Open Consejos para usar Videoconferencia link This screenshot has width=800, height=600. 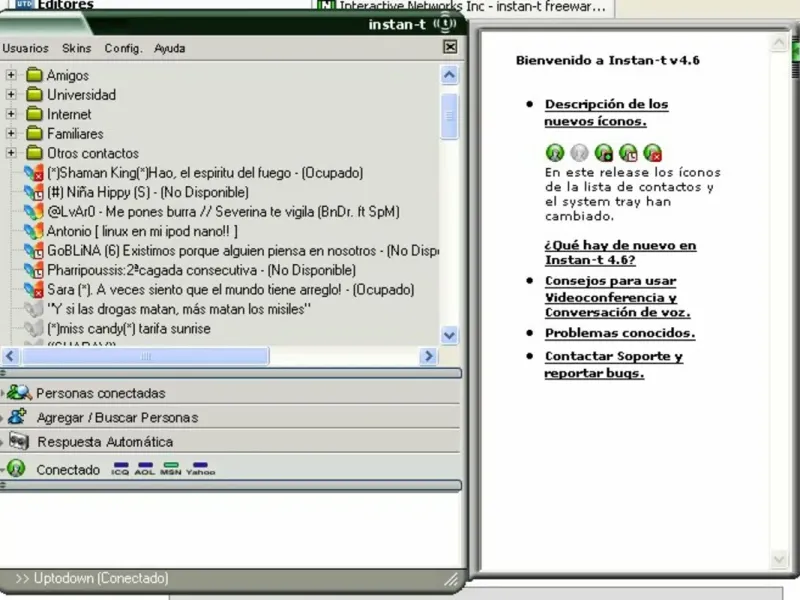tap(617, 296)
